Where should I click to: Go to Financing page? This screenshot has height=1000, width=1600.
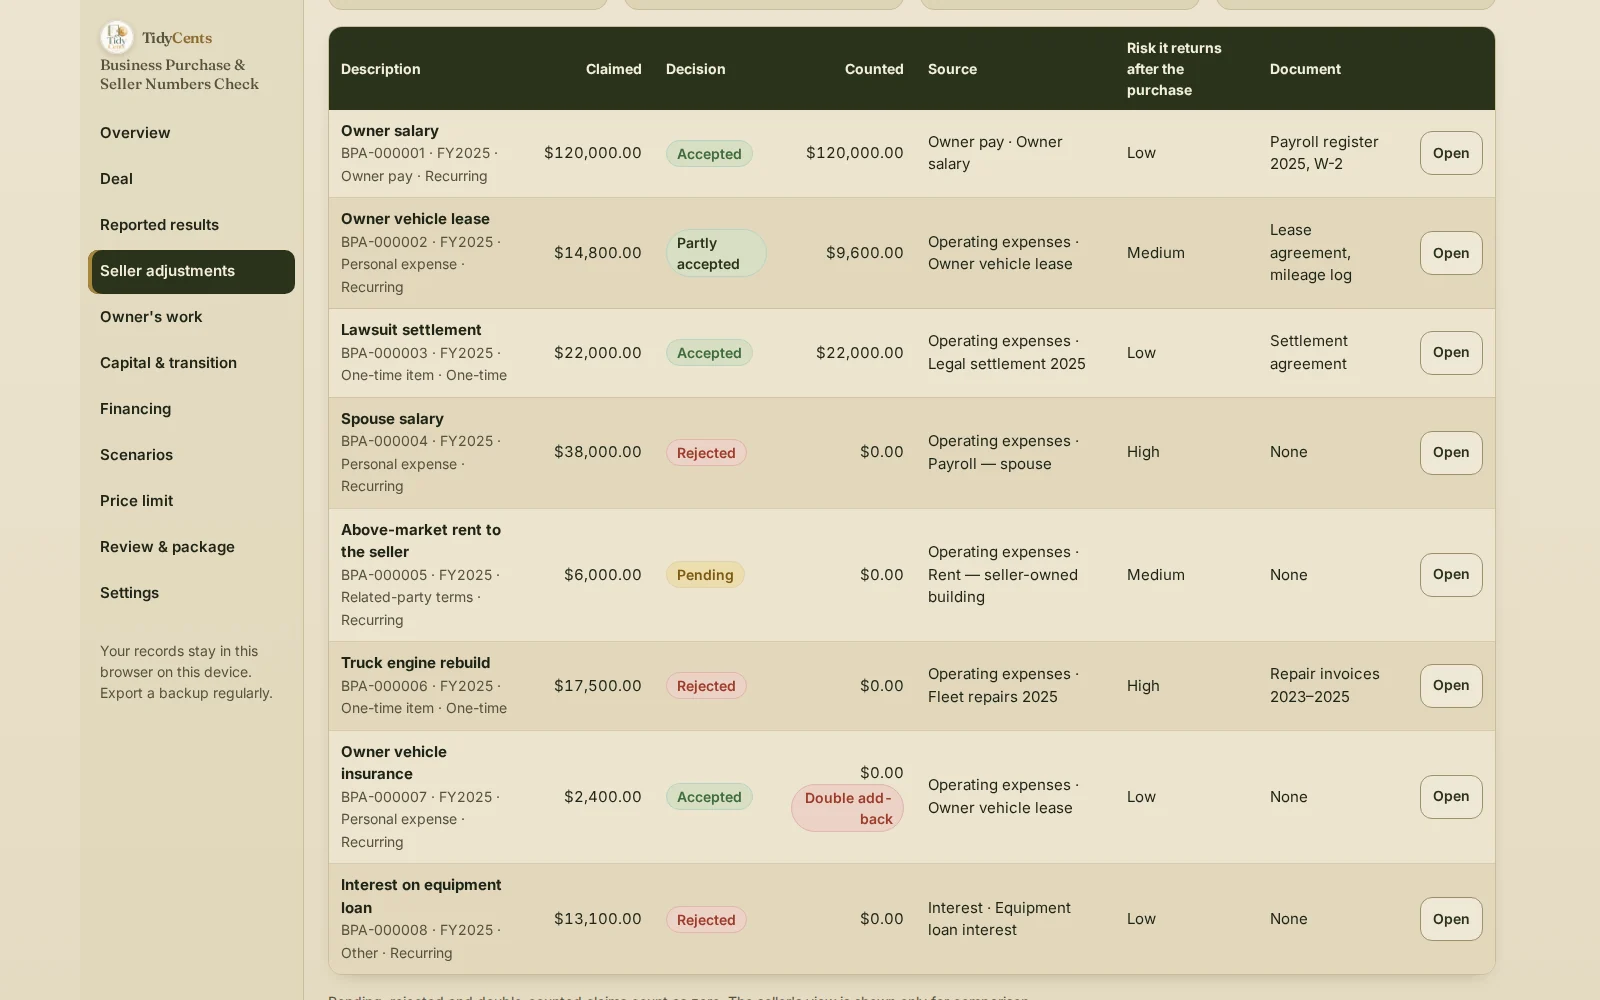pyautogui.click(x=191, y=409)
